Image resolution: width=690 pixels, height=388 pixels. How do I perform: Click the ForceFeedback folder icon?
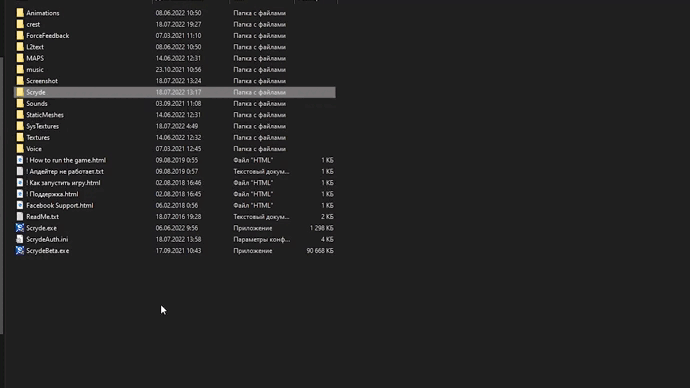pyautogui.click(x=20, y=36)
